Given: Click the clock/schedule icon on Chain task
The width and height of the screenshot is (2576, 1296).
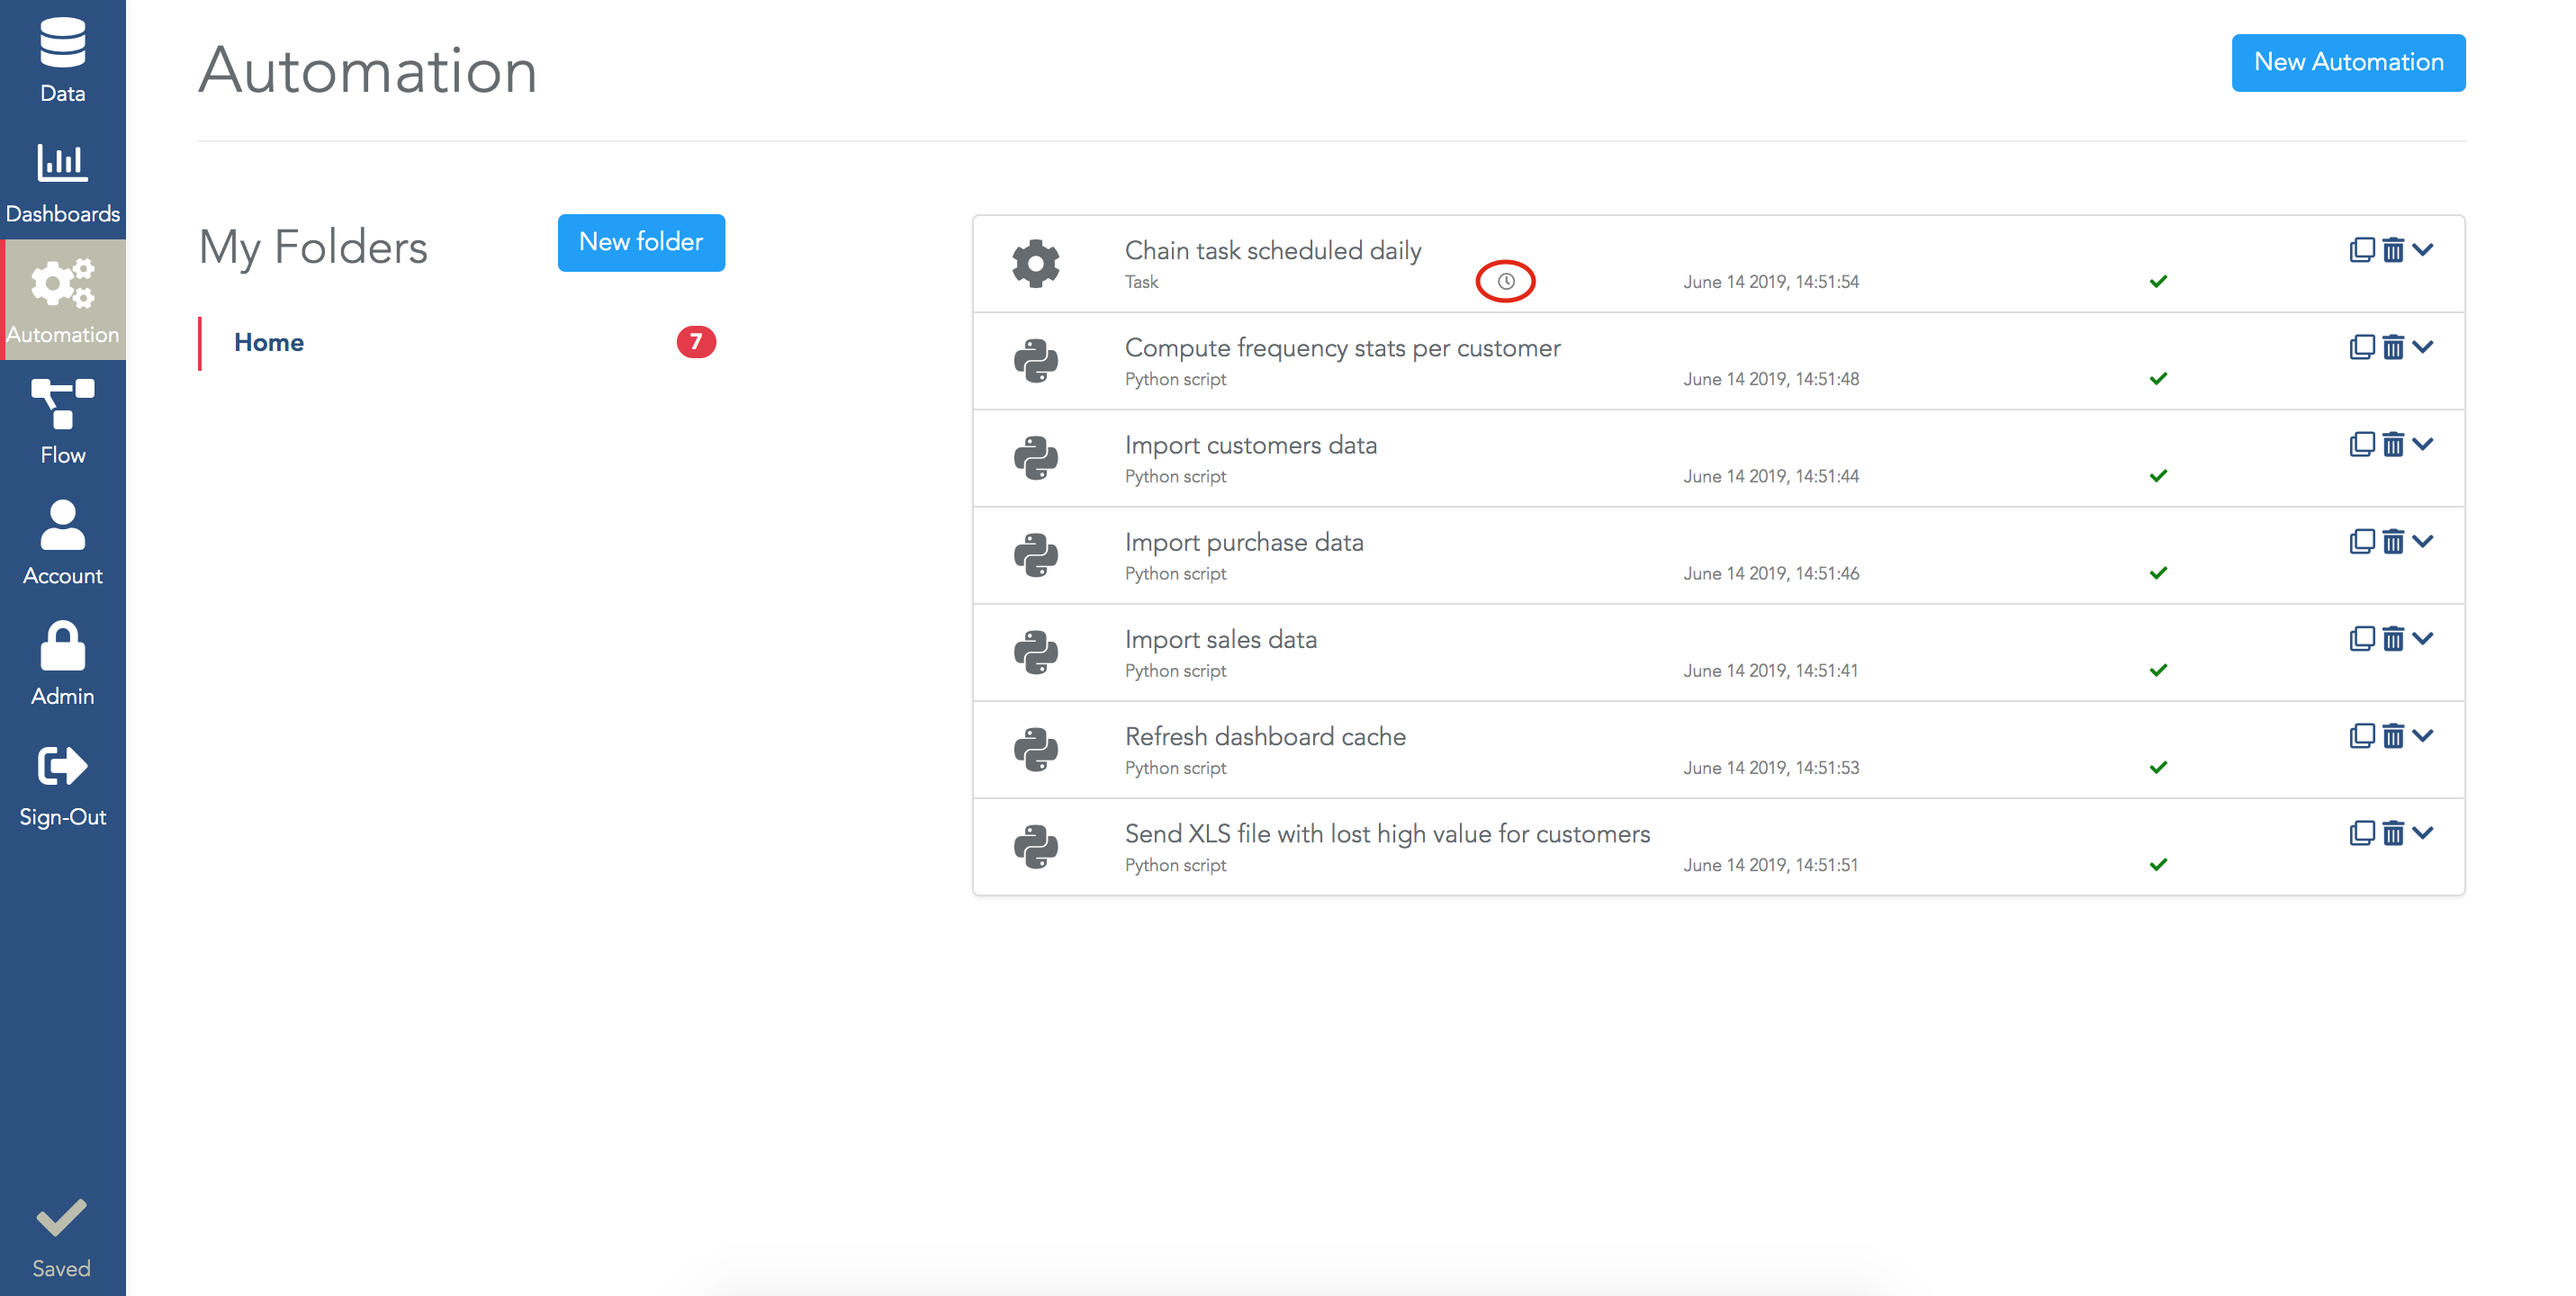Looking at the screenshot, I should click(x=1505, y=281).
